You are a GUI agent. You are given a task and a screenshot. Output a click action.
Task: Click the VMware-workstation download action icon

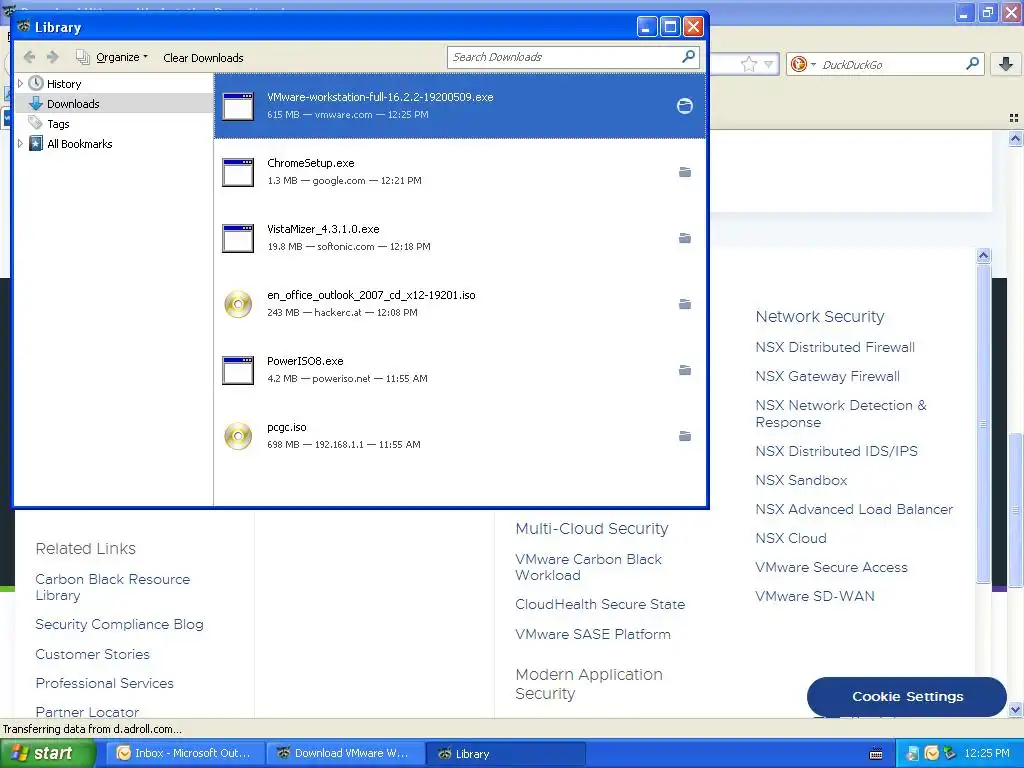coord(684,106)
